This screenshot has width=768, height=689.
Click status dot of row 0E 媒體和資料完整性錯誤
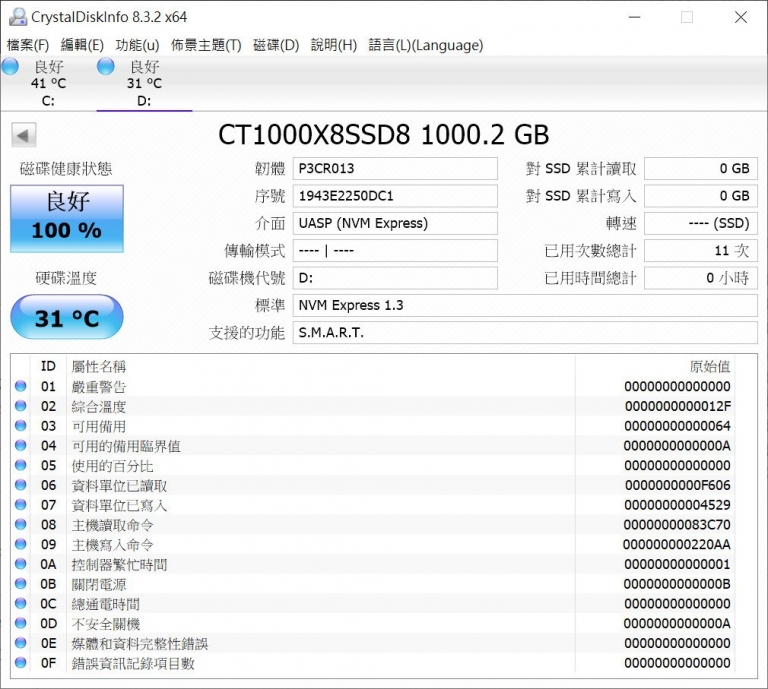click(x=21, y=643)
